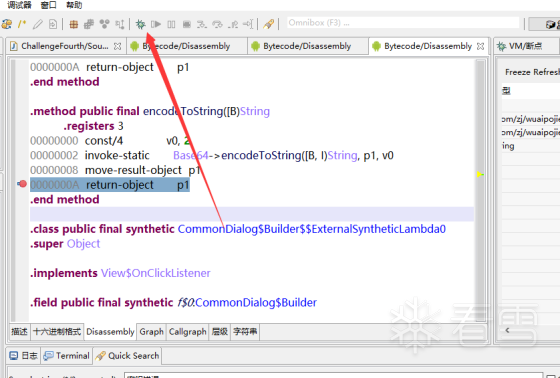Switch to the Graph tab

(152, 332)
